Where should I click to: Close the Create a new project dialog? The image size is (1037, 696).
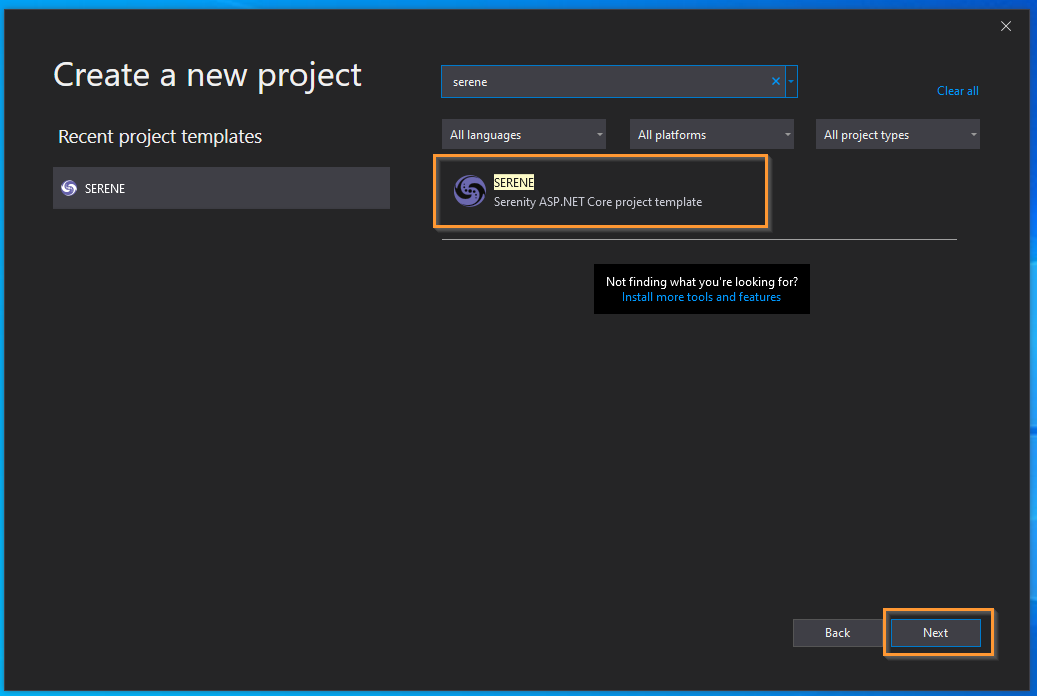pyautogui.click(x=1006, y=26)
